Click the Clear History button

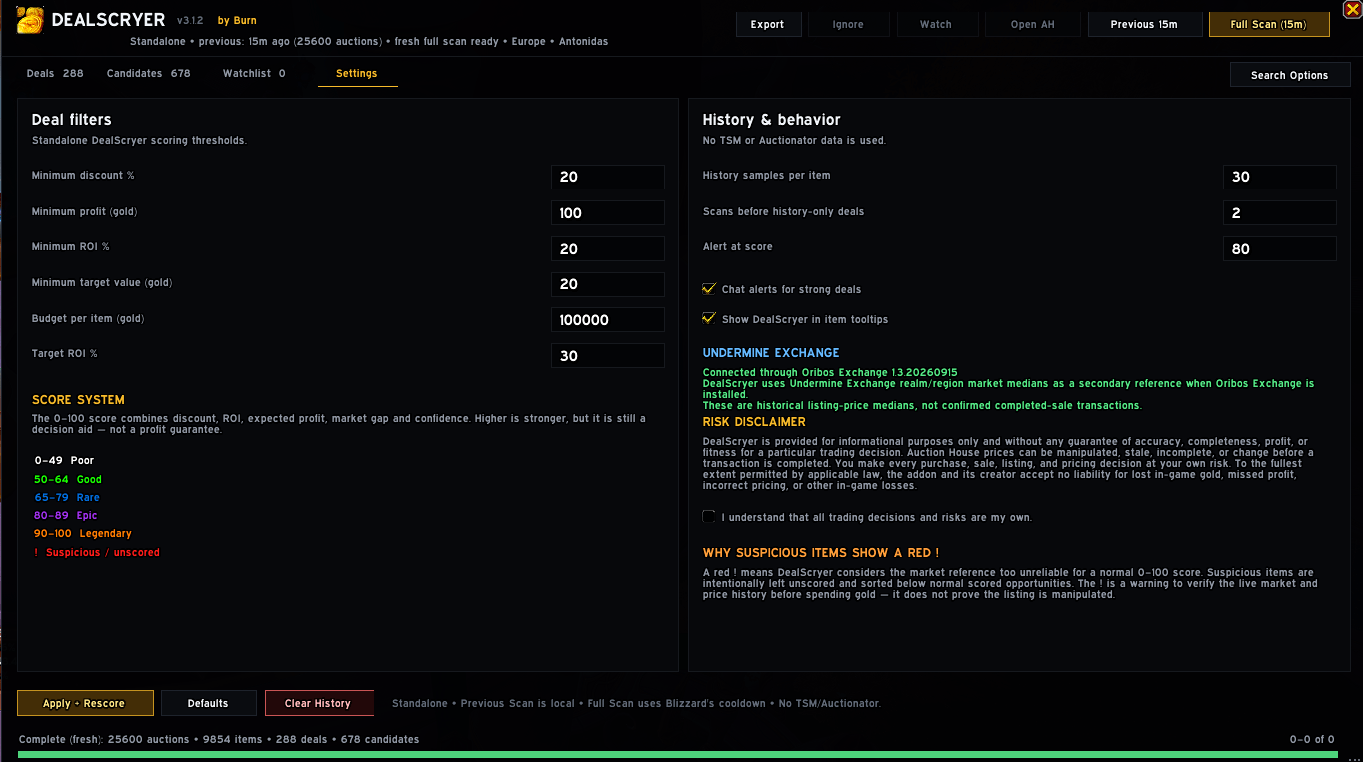coord(319,703)
